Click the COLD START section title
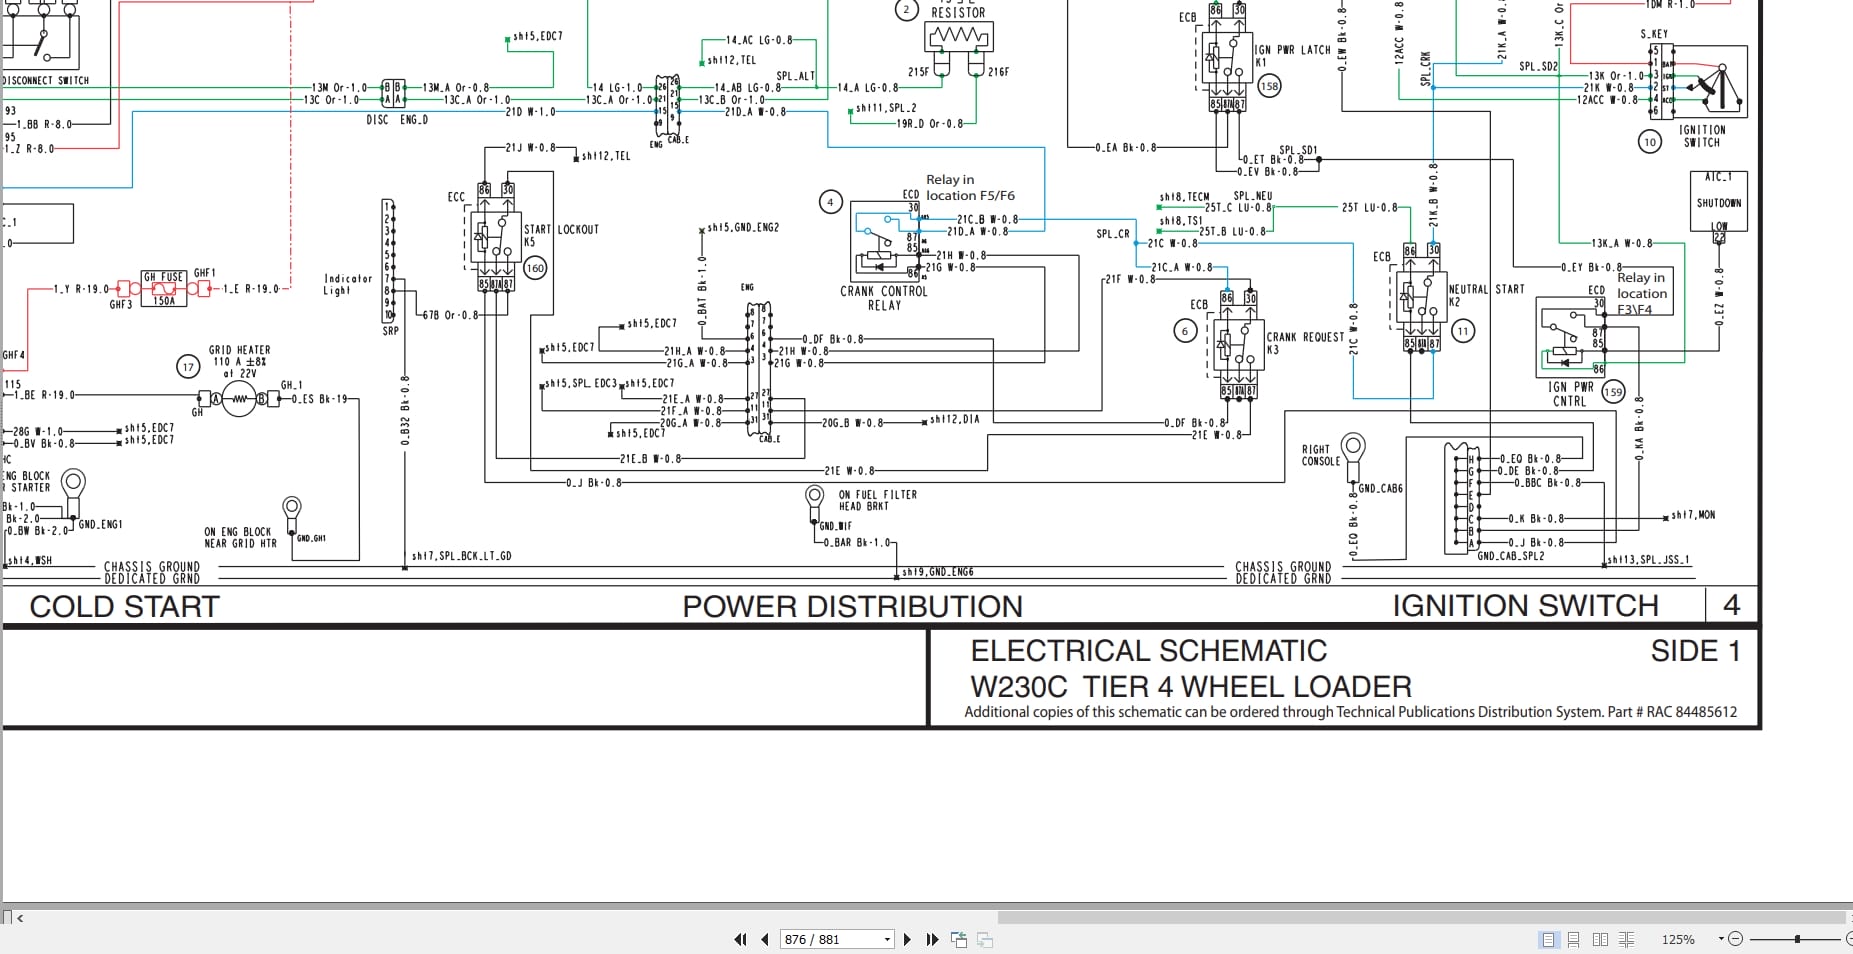 124,607
